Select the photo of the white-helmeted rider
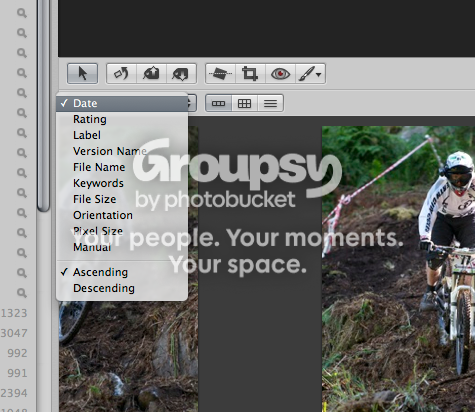The width and height of the screenshot is (475, 412). pos(398,269)
